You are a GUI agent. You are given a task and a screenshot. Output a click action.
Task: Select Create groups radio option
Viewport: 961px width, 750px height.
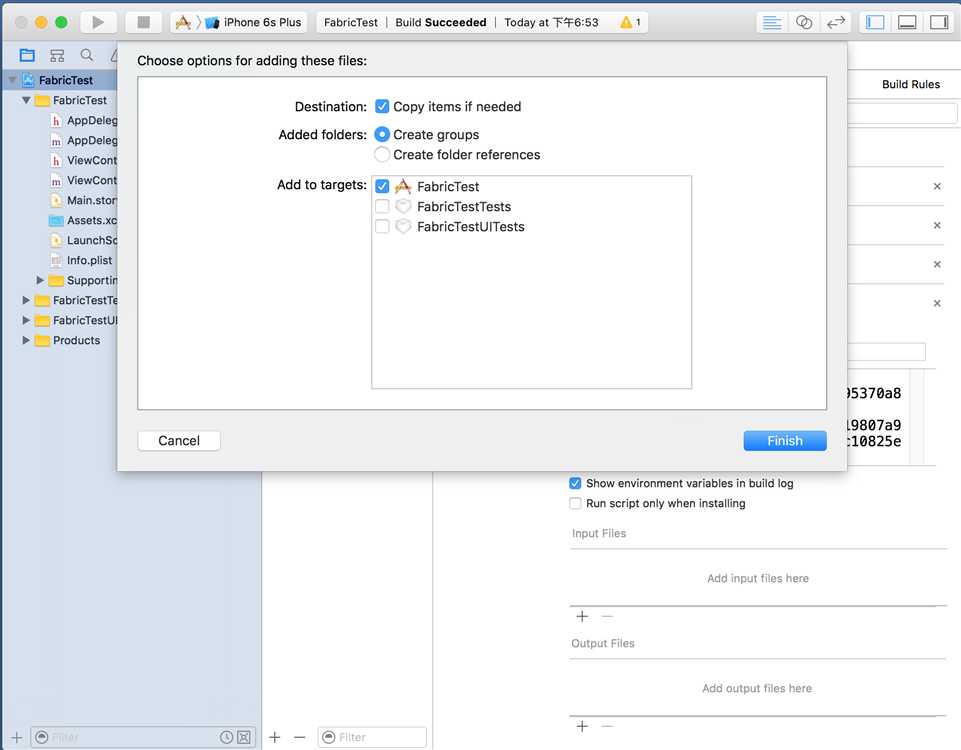(382, 134)
